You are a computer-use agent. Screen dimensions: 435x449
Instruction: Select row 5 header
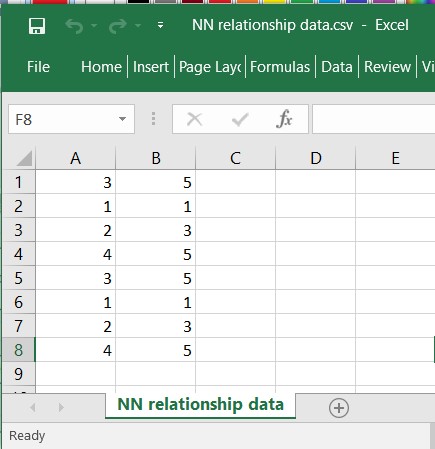tap(19, 278)
